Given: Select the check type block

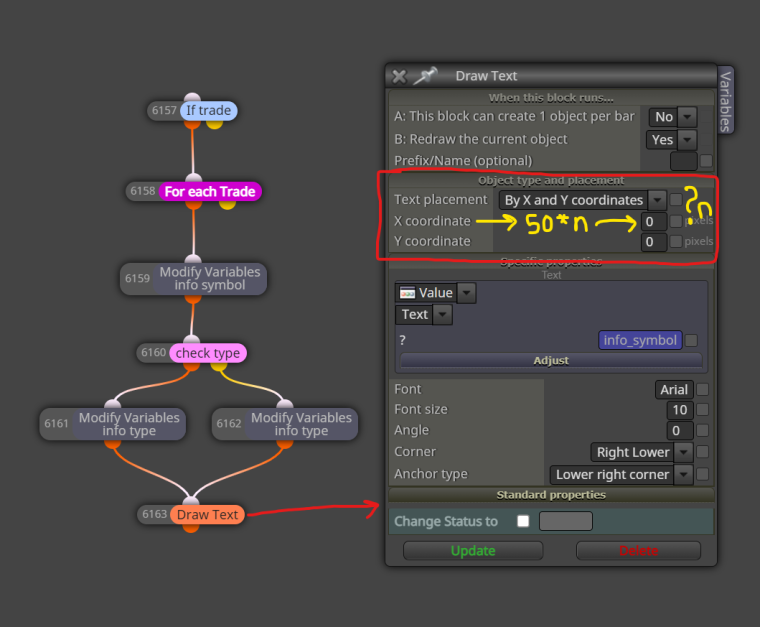Looking at the screenshot, I should [x=208, y=353].
